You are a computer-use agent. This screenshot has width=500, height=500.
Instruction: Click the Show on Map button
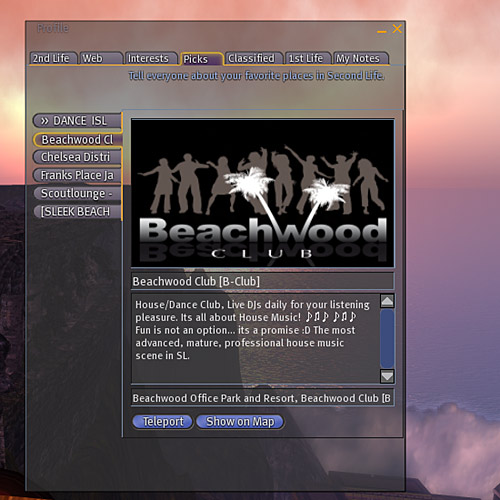pyautogui.click(x=240, y=422)
